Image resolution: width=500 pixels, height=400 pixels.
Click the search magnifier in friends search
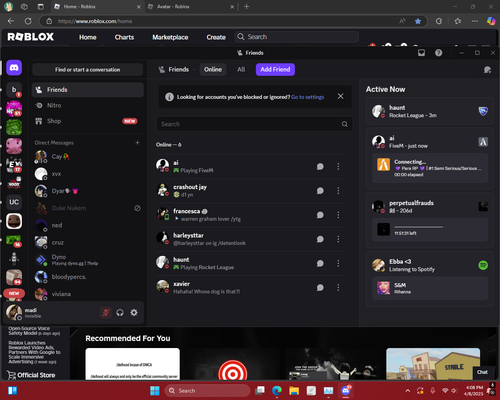[x=345, y=124]
